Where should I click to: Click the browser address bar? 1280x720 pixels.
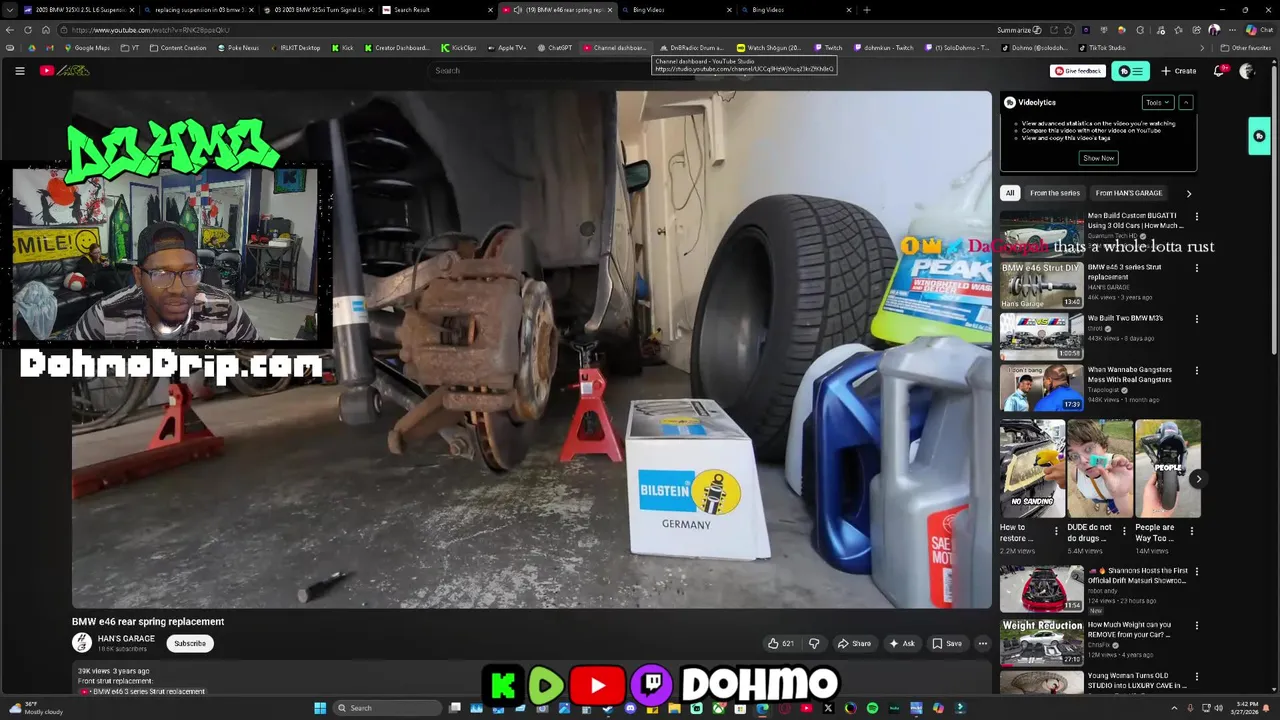pos(520,30)
